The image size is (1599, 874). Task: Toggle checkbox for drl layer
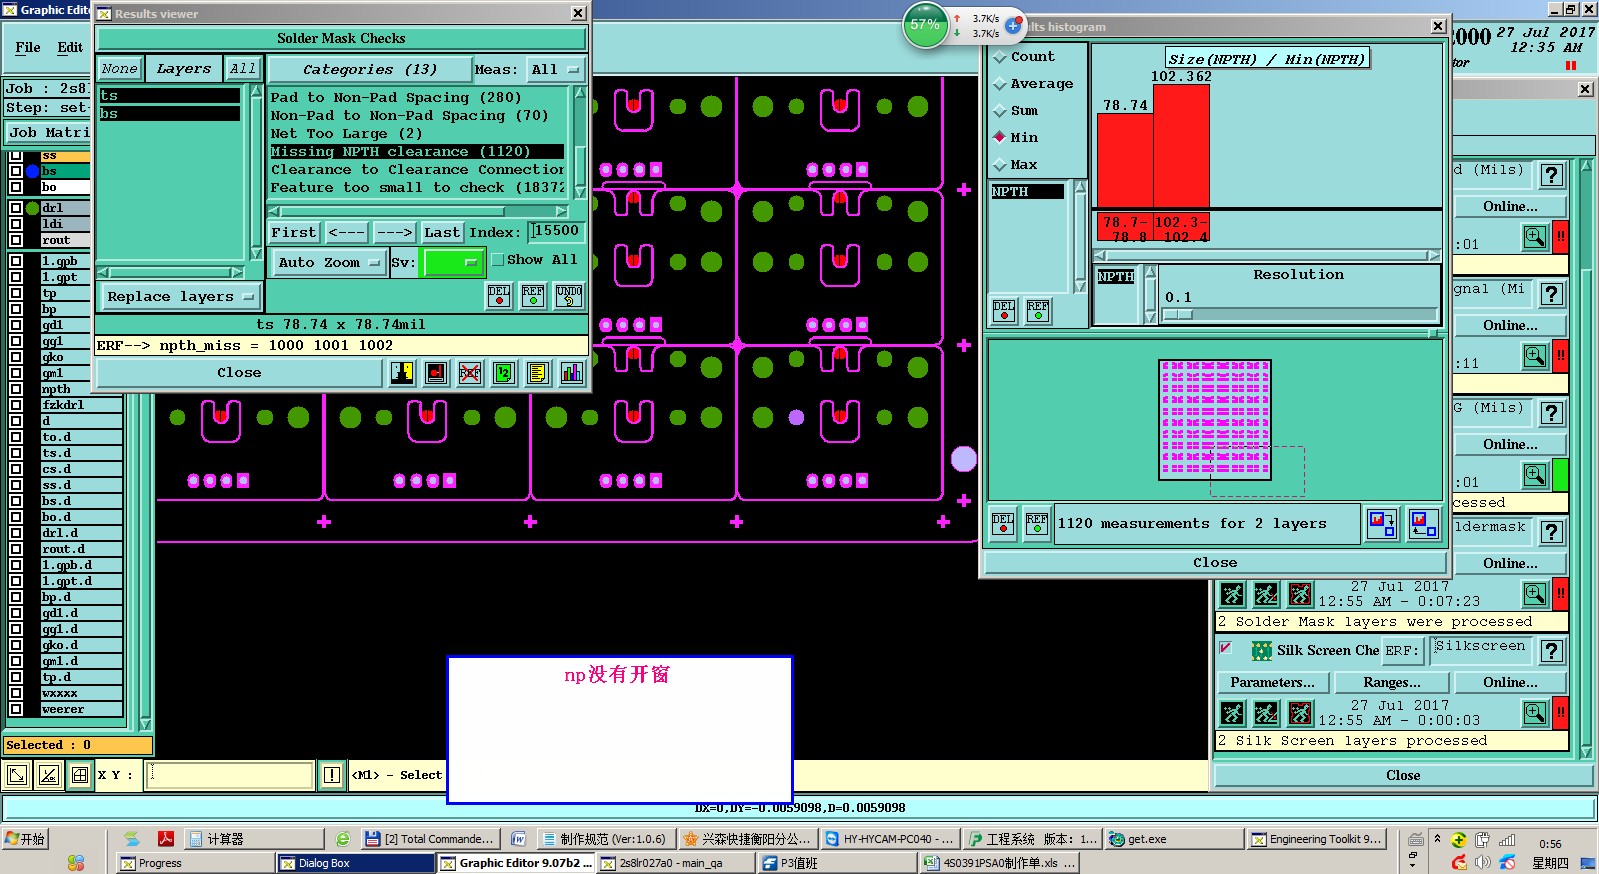16,208
